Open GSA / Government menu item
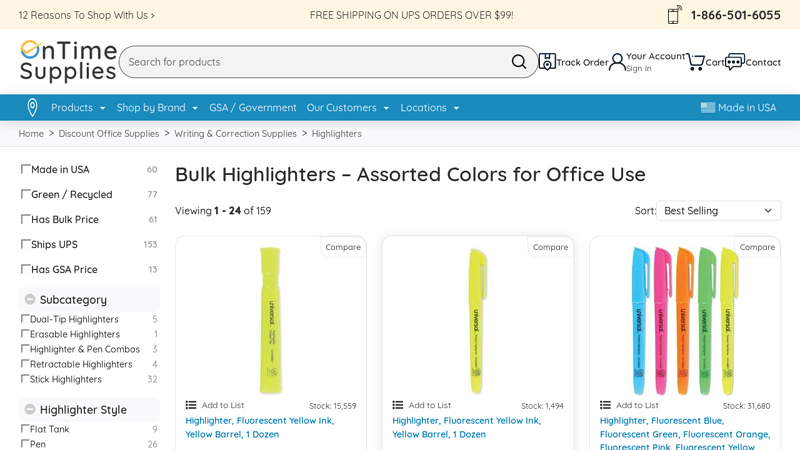 (253, 108)
